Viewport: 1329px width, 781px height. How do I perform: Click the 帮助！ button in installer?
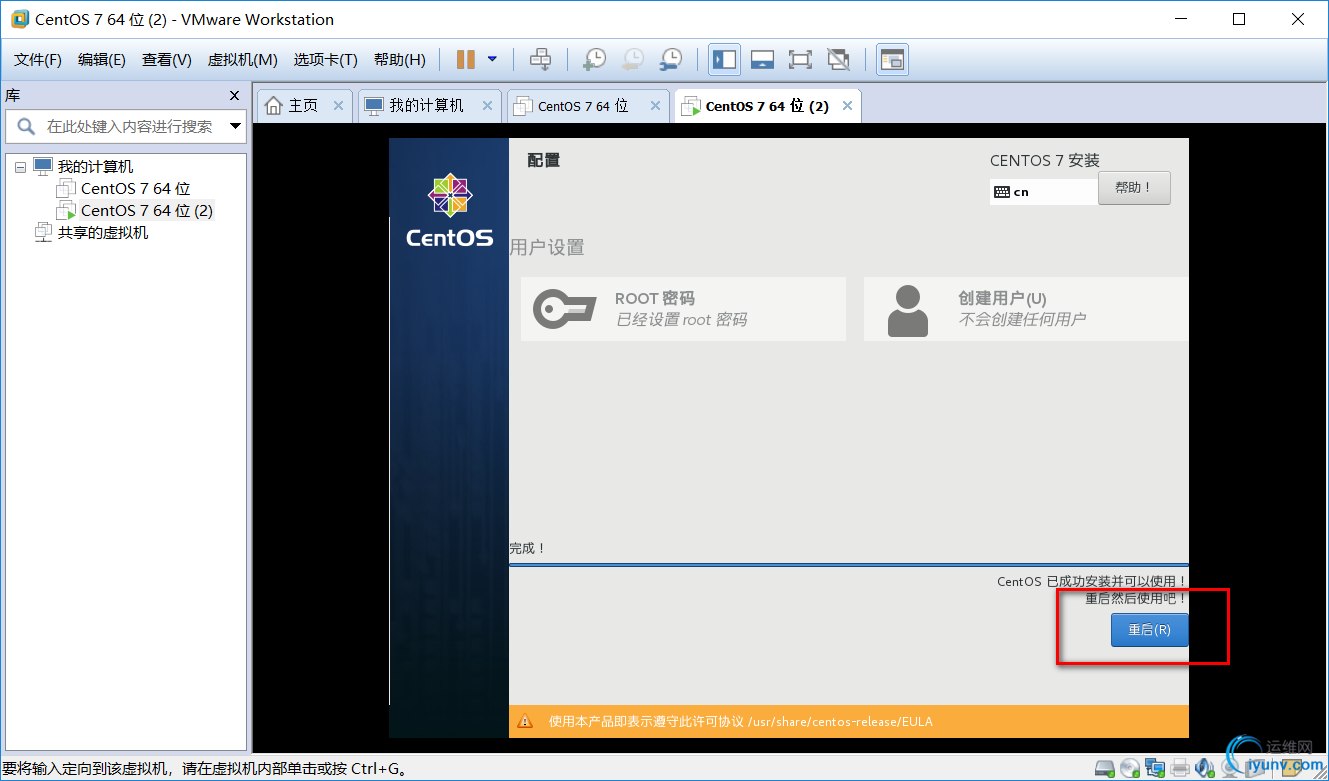click(1134, 188)
